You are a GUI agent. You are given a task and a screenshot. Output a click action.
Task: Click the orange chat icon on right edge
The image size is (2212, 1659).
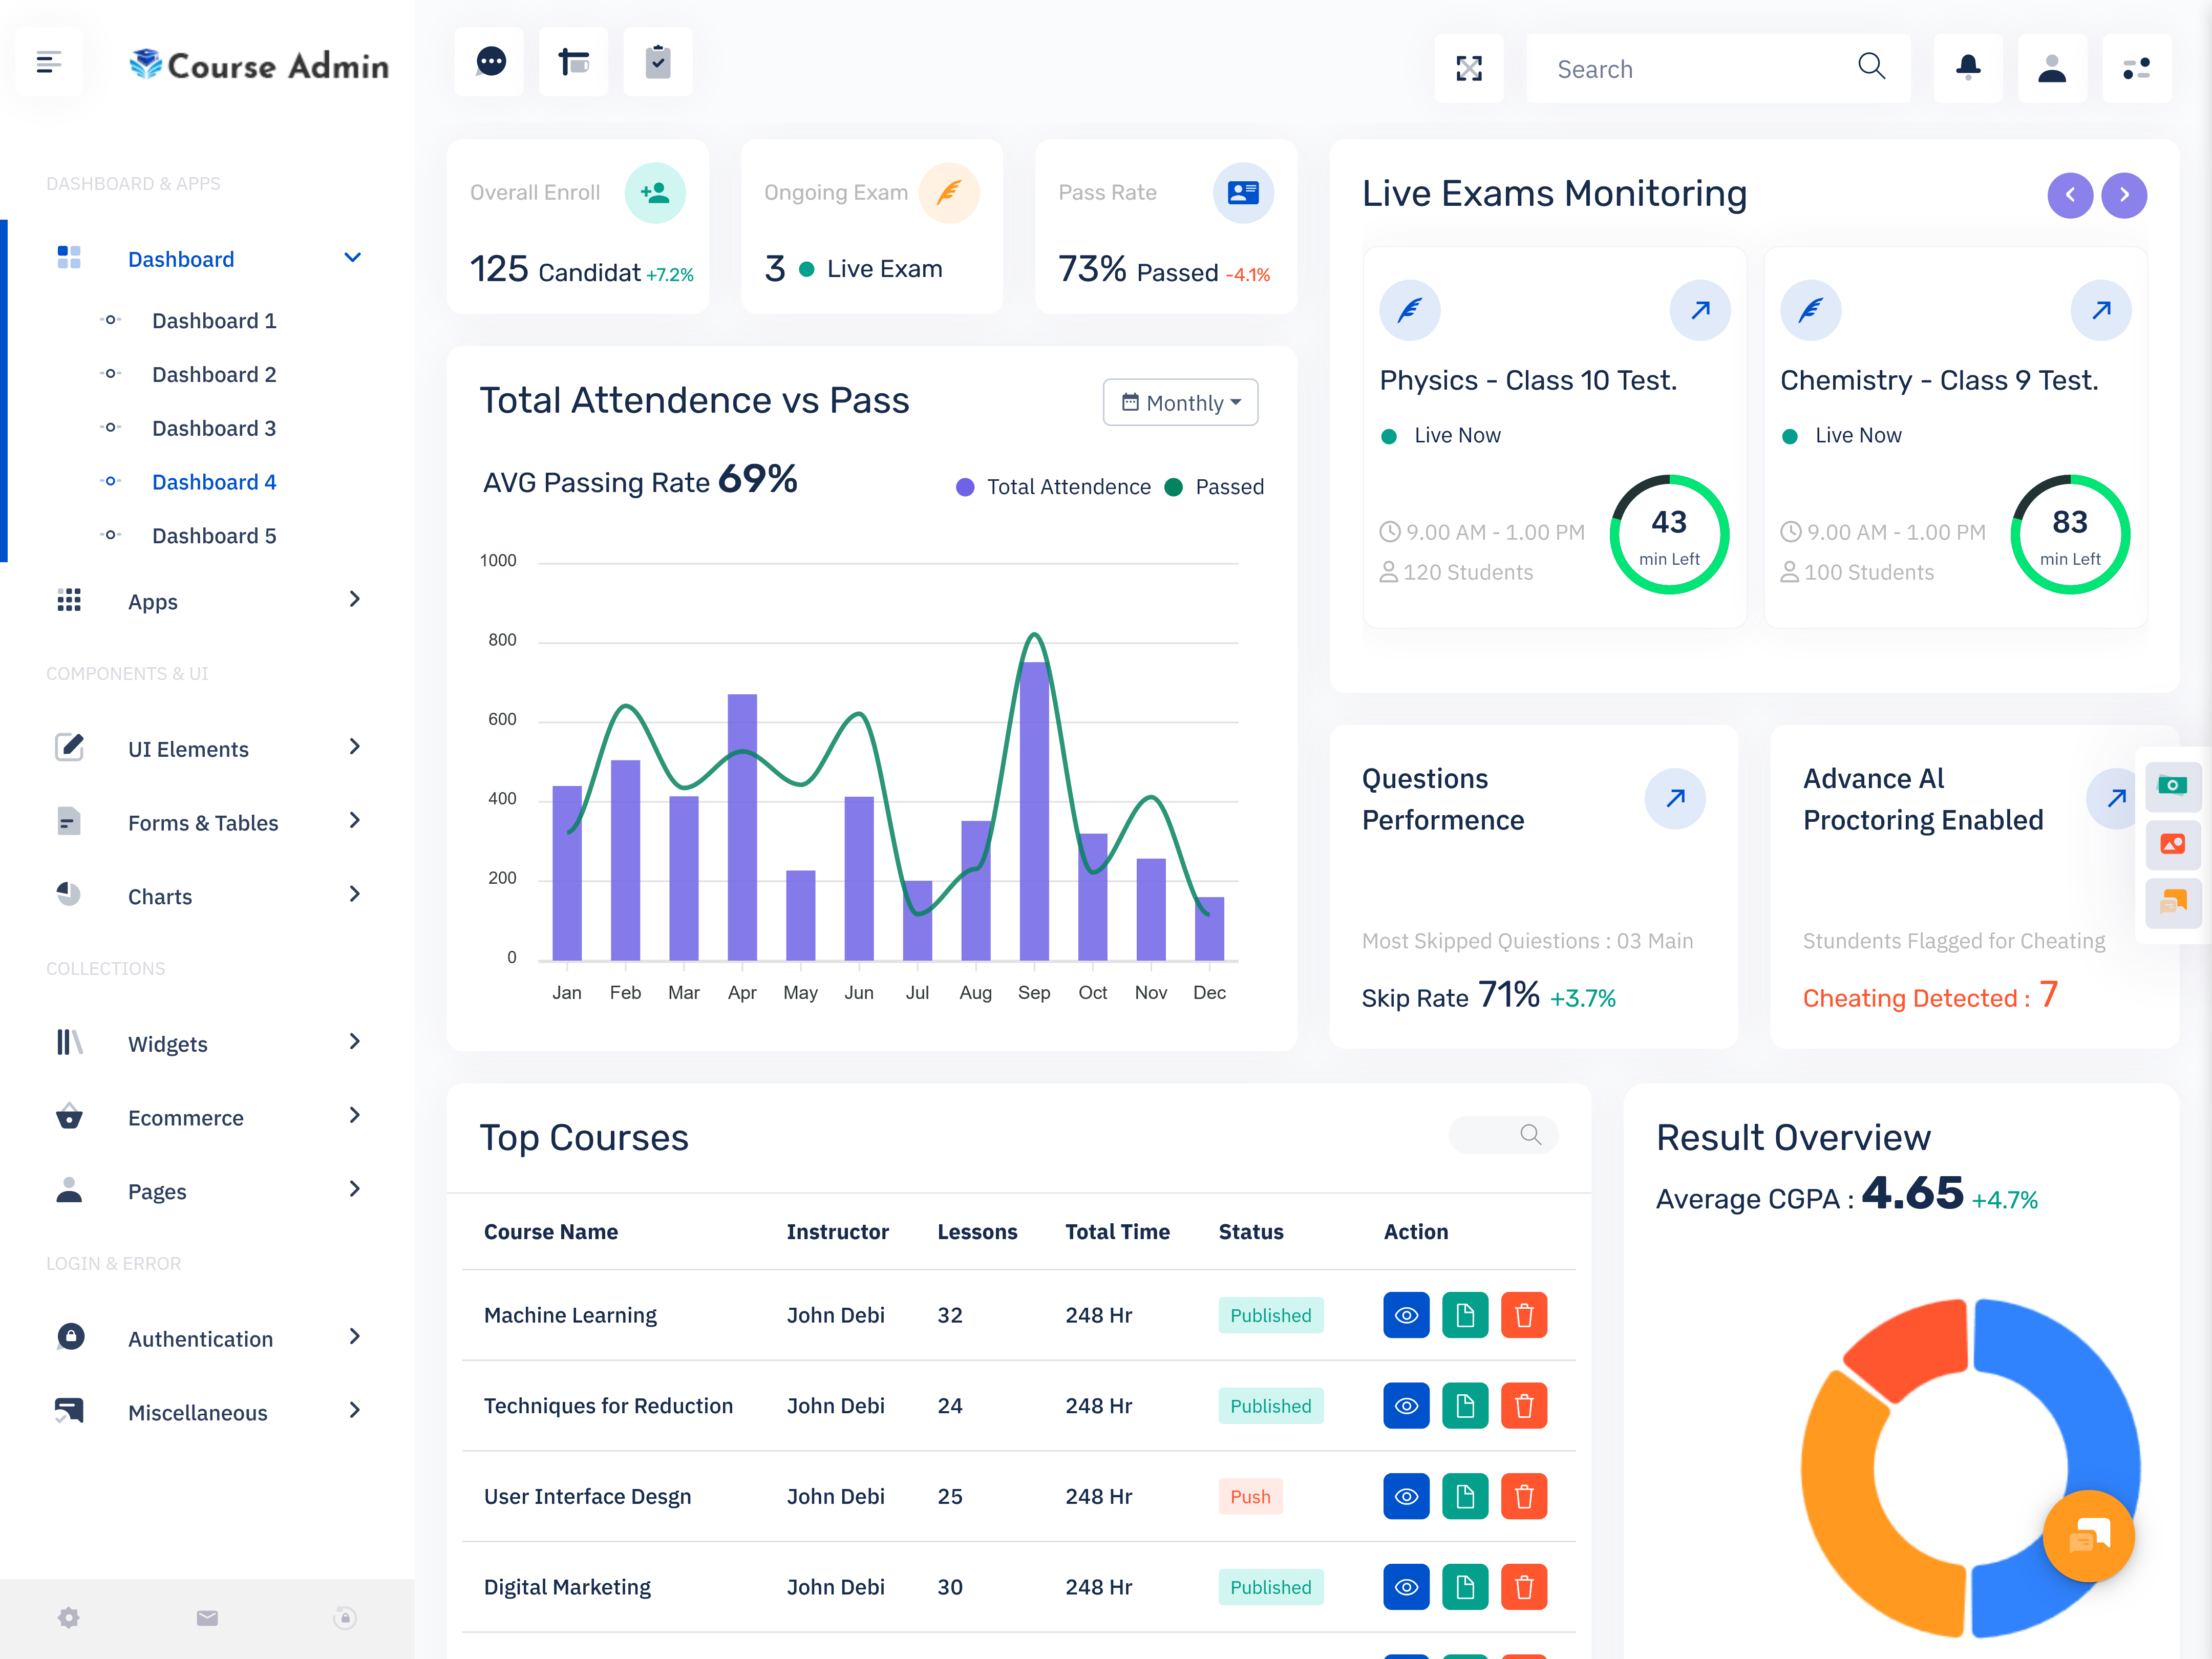pyautogui.click(x=2172, y=903)
